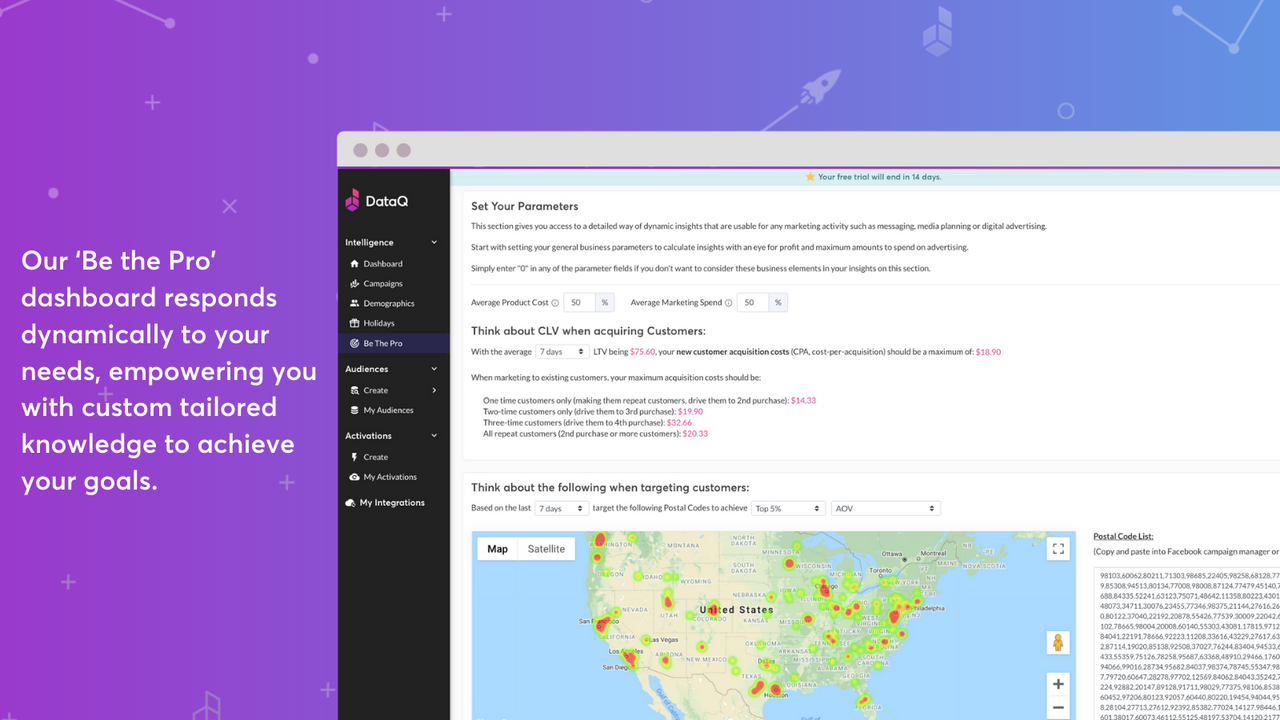Open the Top 5% targeting dropdown
This screenshot has width=1280, height=720.
click(788, 508)
